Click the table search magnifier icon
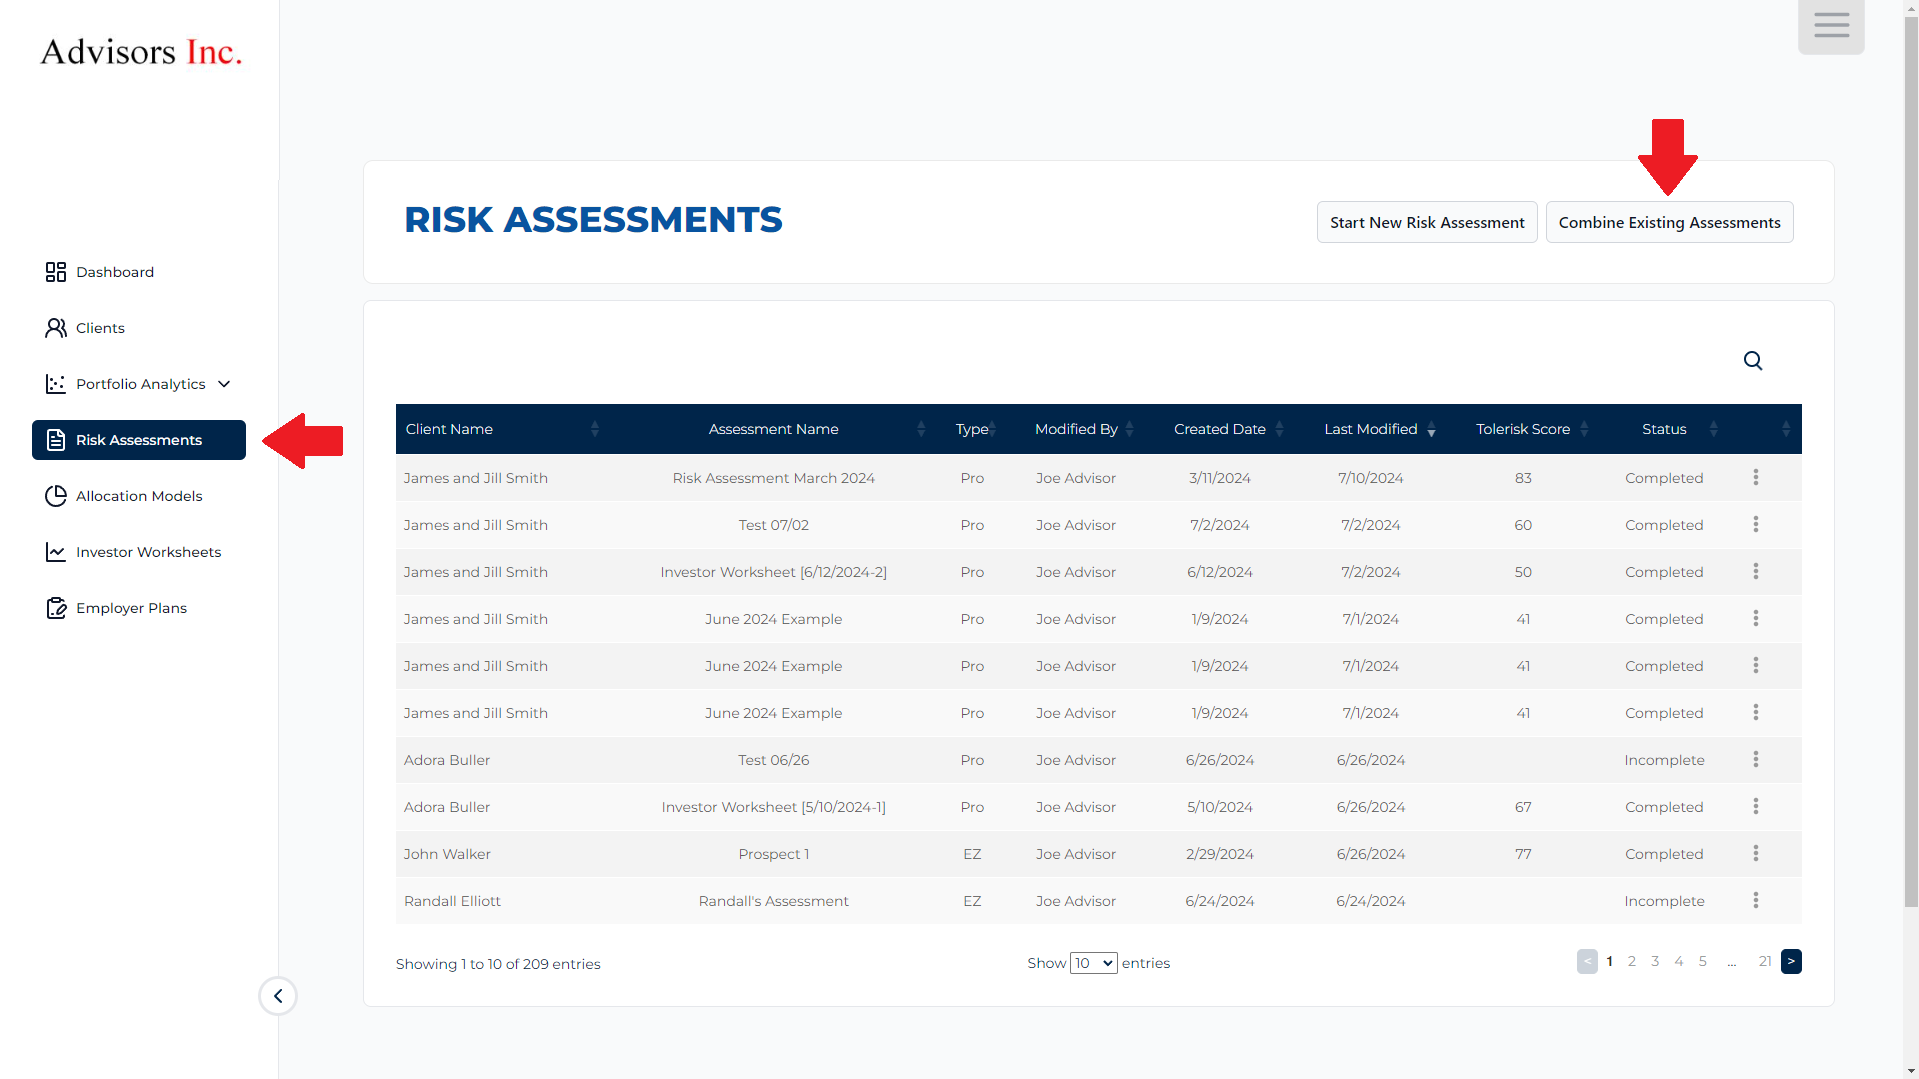 tap(1752, 361)
